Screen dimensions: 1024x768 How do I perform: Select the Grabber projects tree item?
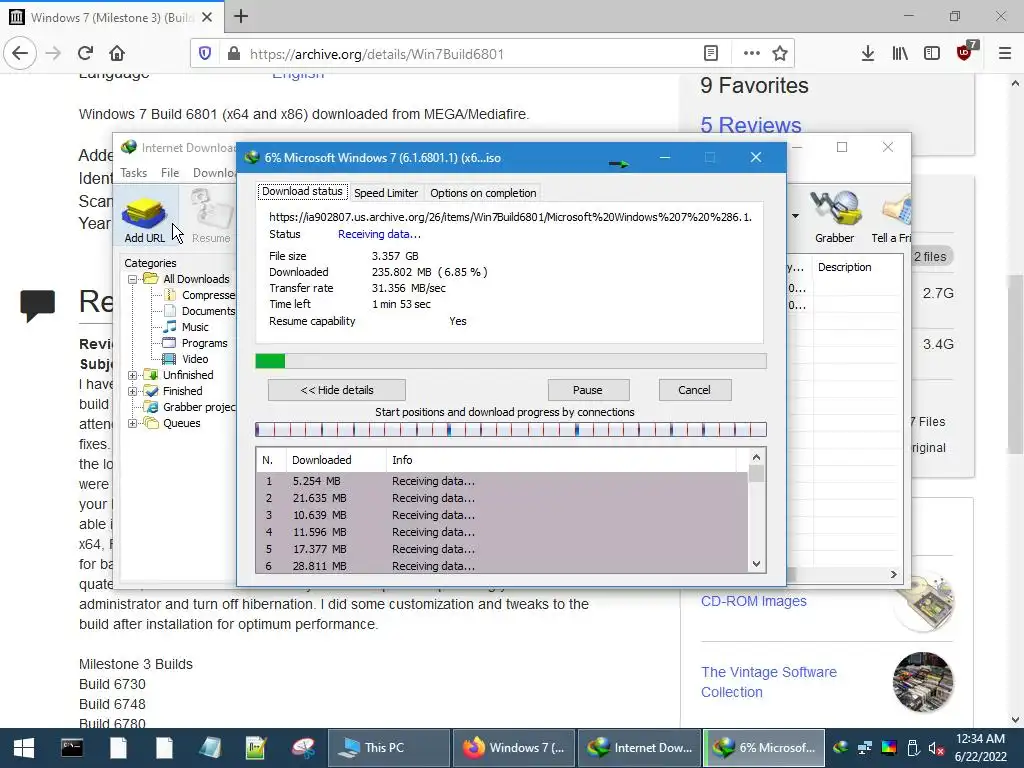point(191,407)
